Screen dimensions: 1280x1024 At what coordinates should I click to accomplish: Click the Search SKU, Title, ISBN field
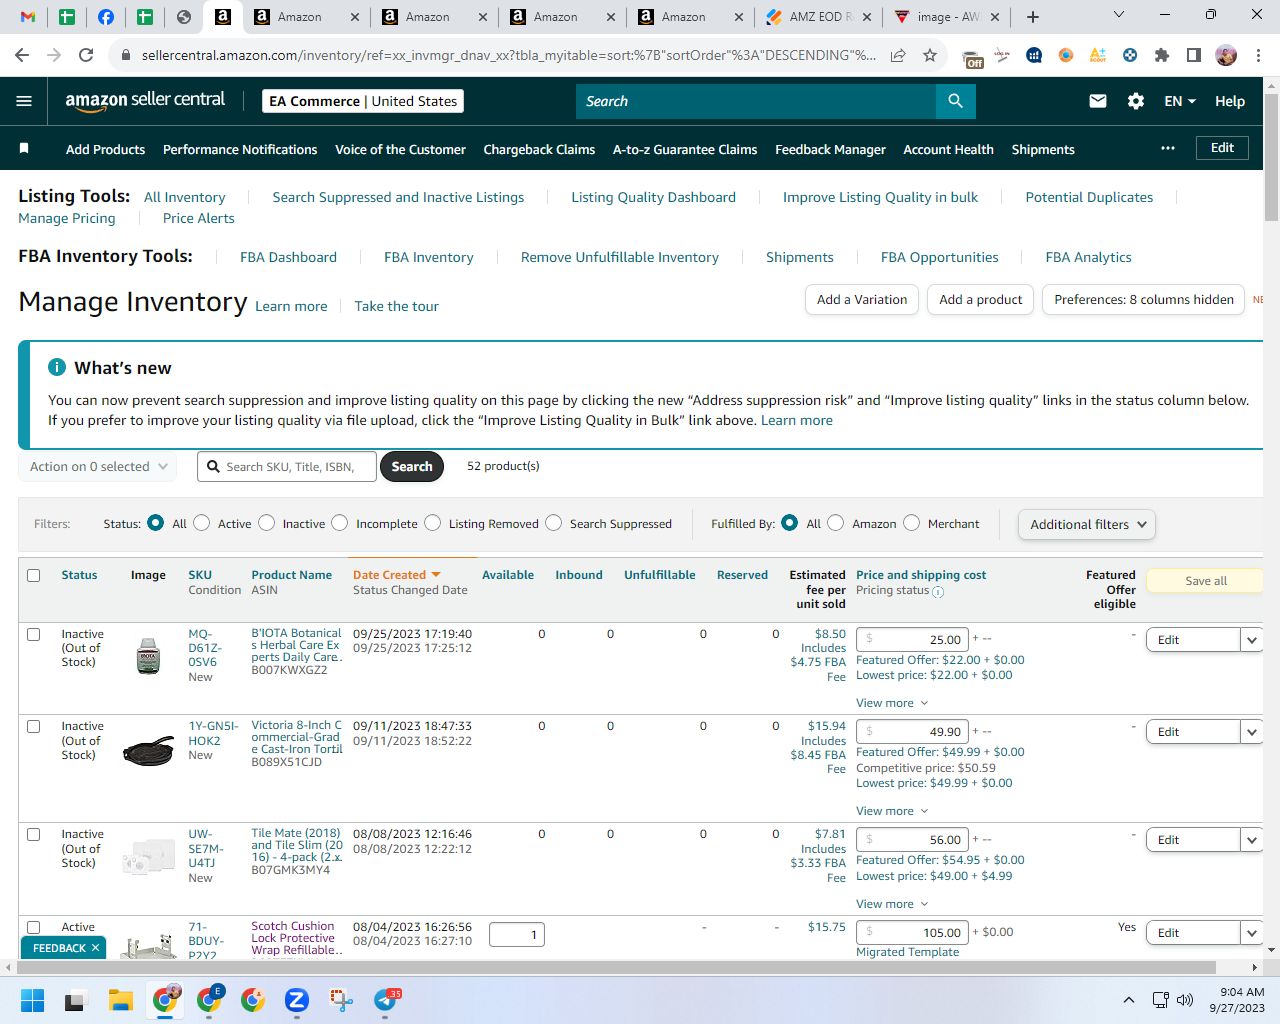tap(287, 467)
